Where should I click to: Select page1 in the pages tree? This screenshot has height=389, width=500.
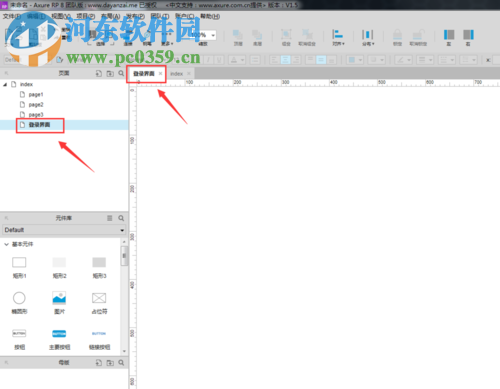pyautogui.click(x=36, y=95)
